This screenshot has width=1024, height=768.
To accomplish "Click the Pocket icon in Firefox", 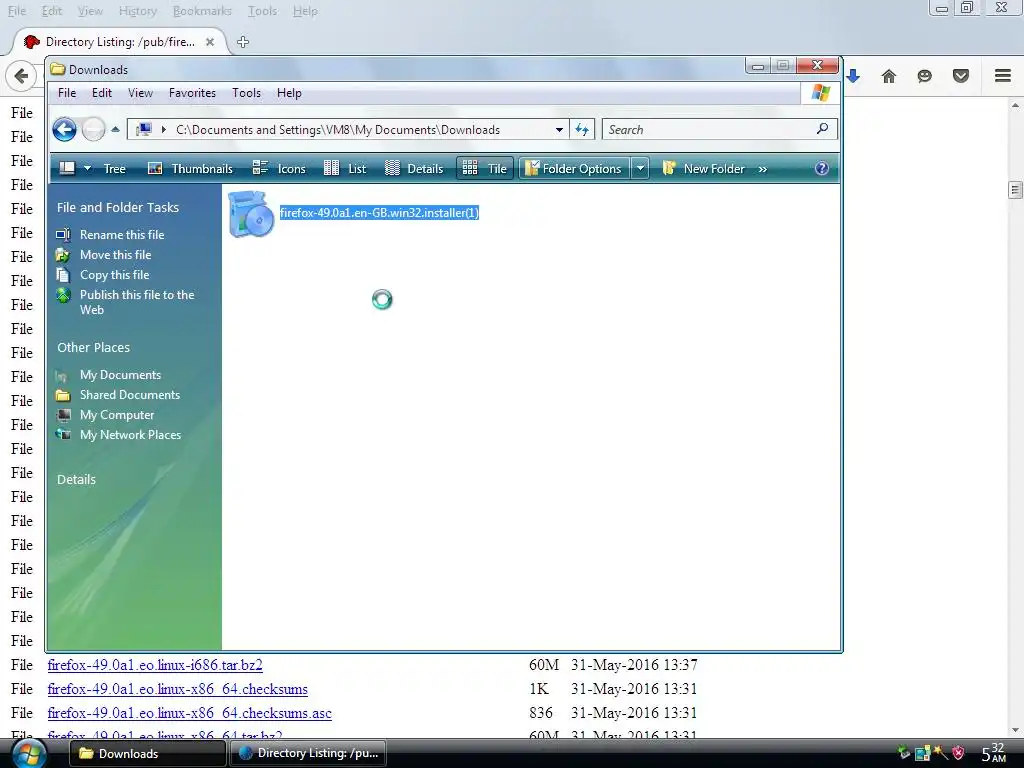I will (x=961, y=76).
